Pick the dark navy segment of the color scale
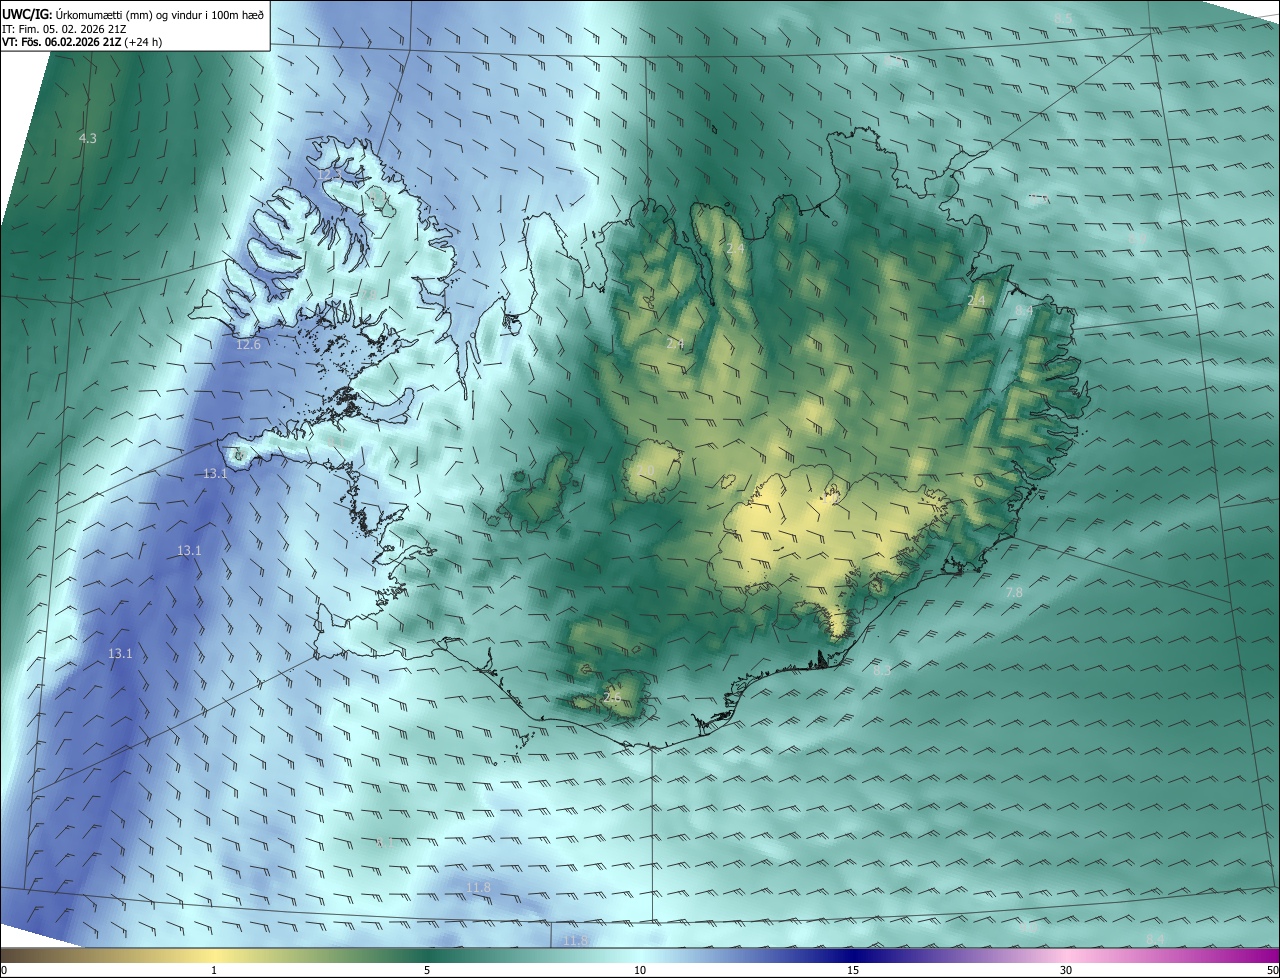 (853, 956)
